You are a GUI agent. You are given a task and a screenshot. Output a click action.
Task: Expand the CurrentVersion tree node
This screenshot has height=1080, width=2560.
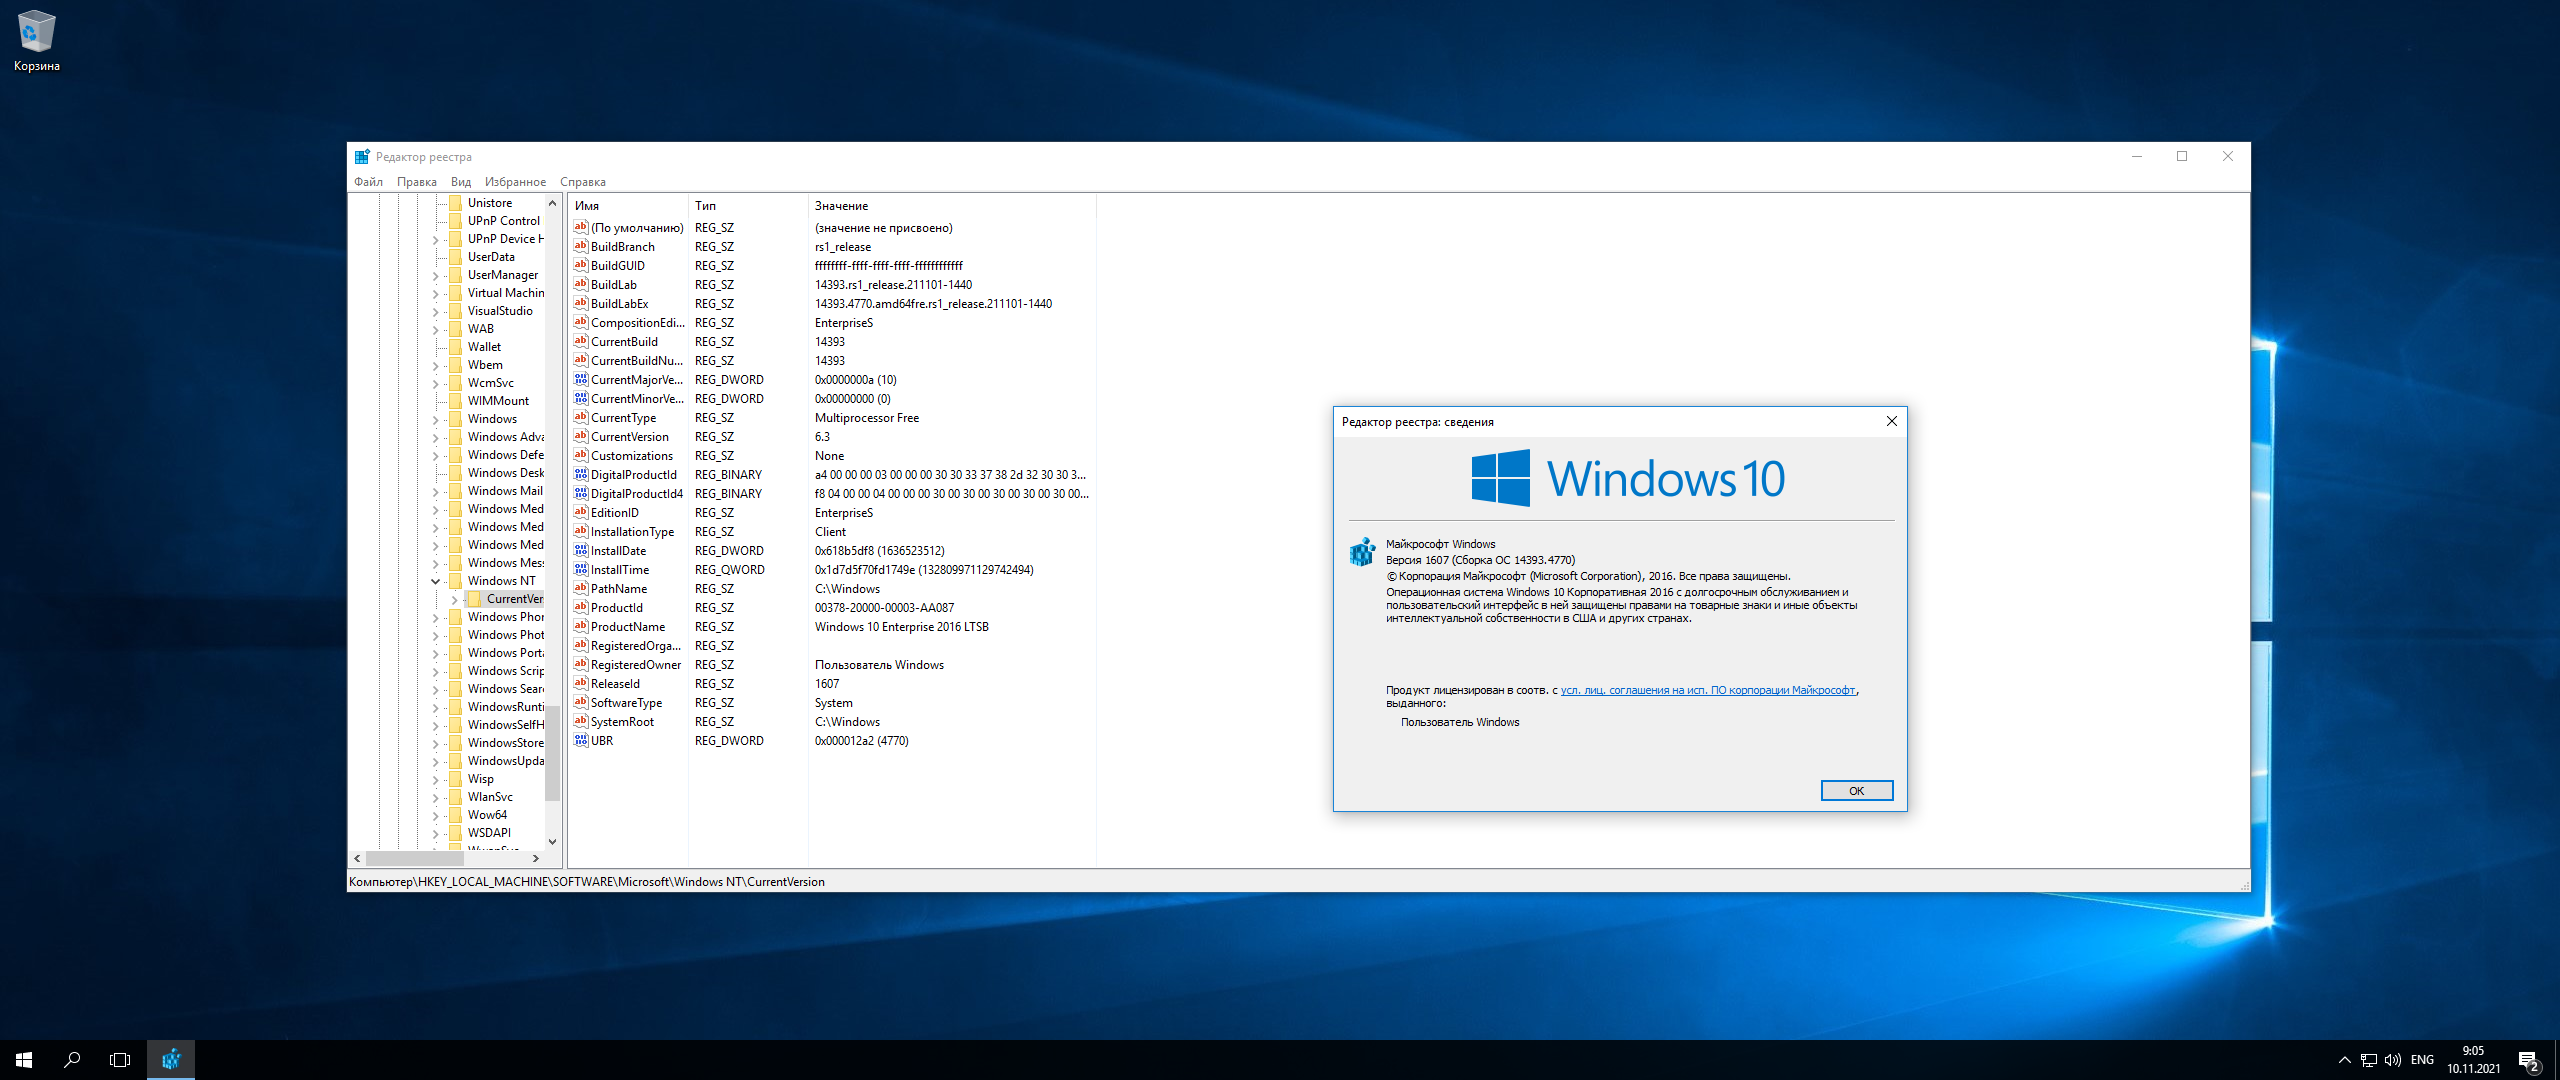(455, 599)
